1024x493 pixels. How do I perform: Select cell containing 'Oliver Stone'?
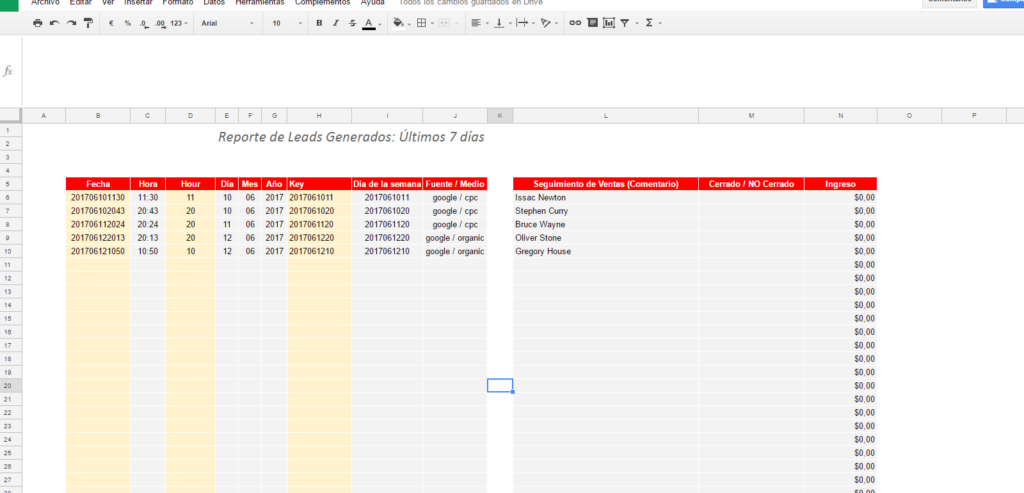coord(605,238)
